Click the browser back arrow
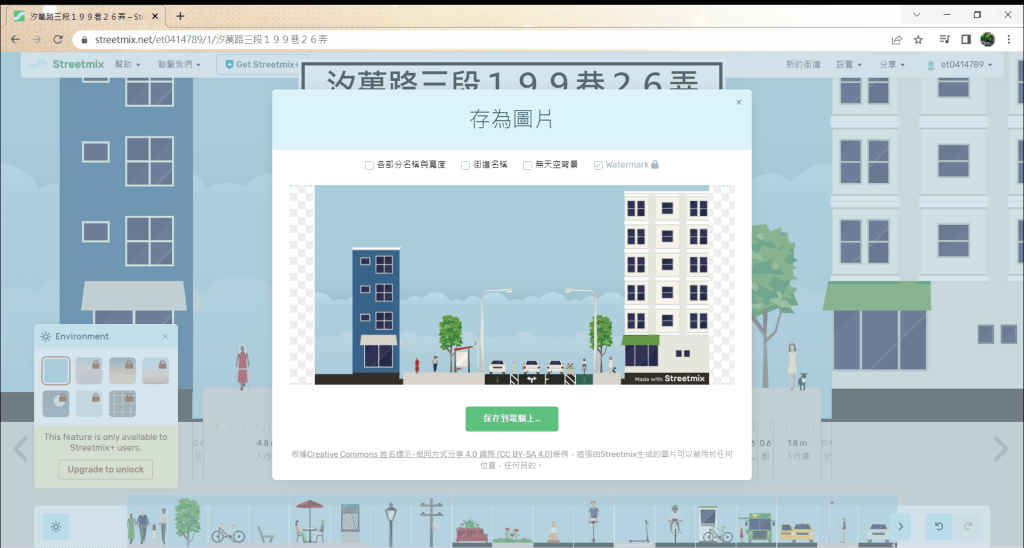 tap(15, 39)
